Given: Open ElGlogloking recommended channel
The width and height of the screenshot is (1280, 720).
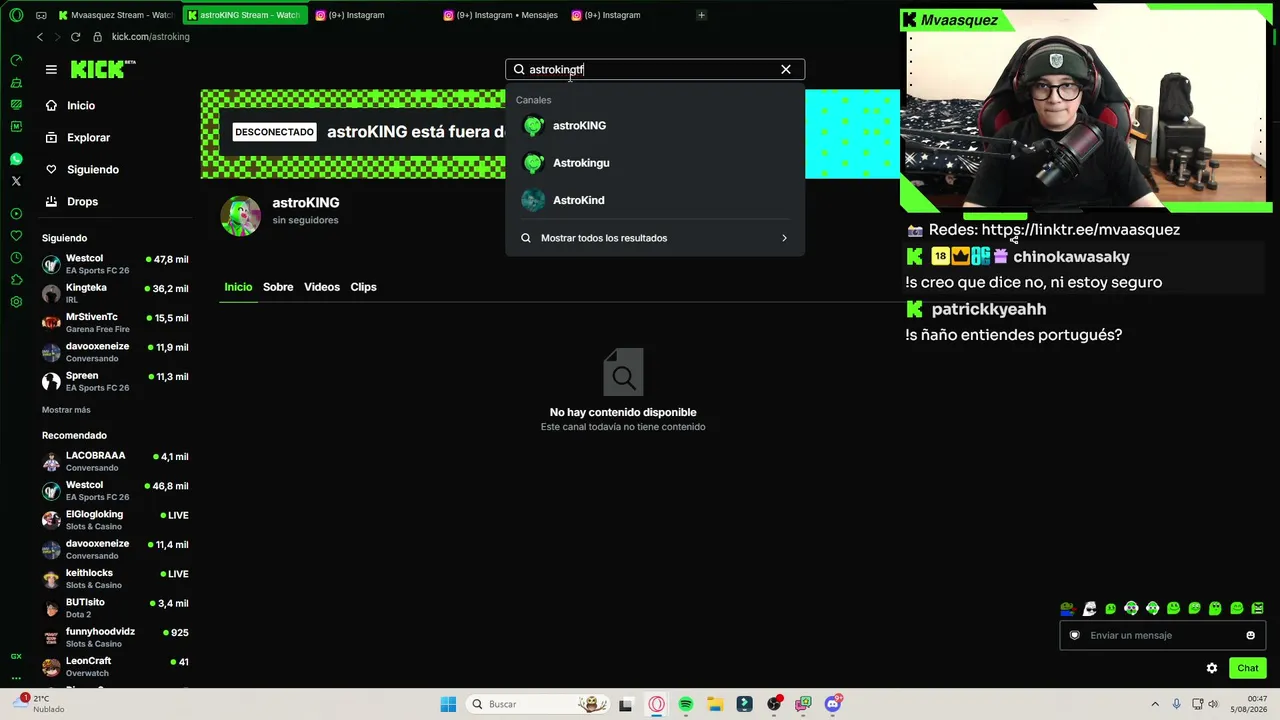Looking at the screenshot, I should [115, 520].
